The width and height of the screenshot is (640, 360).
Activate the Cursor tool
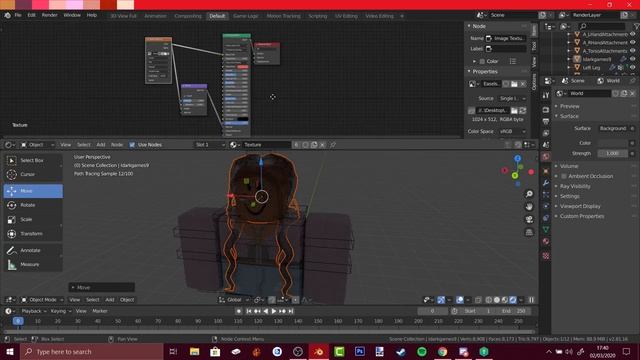tap(33, 174)
